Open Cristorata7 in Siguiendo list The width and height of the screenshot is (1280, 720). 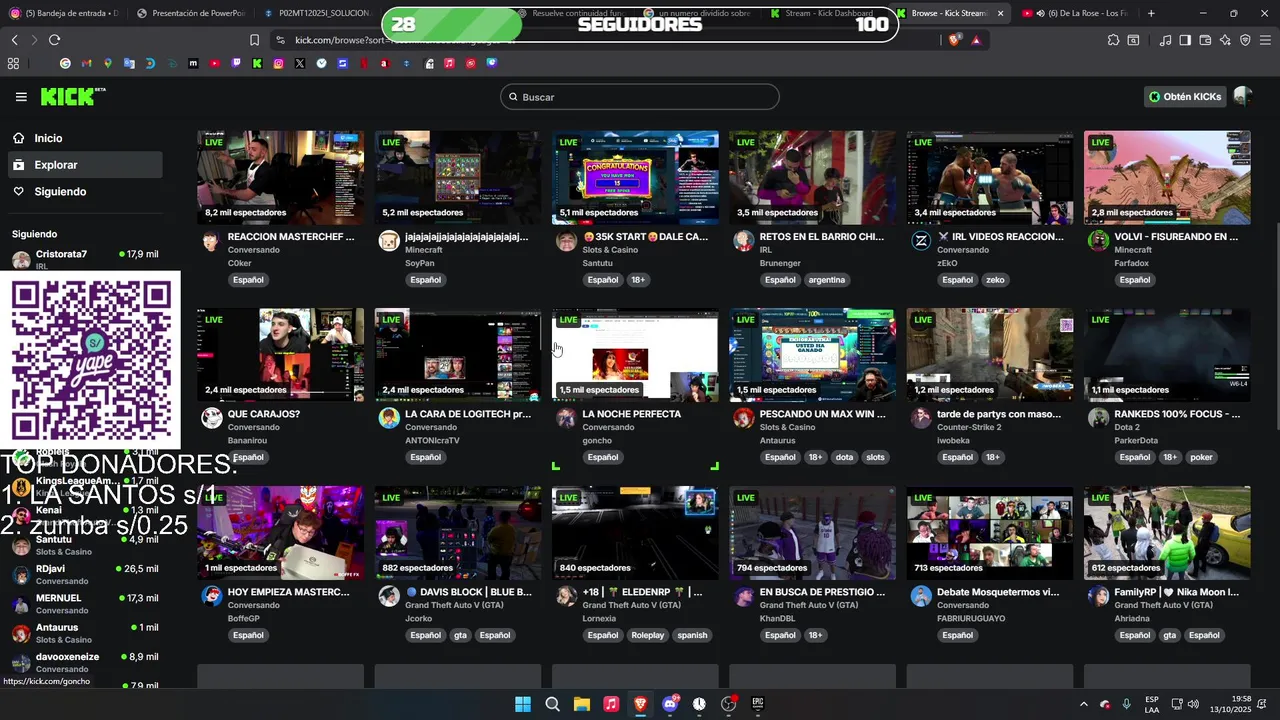pyautogui.click(x=85, y=260)
